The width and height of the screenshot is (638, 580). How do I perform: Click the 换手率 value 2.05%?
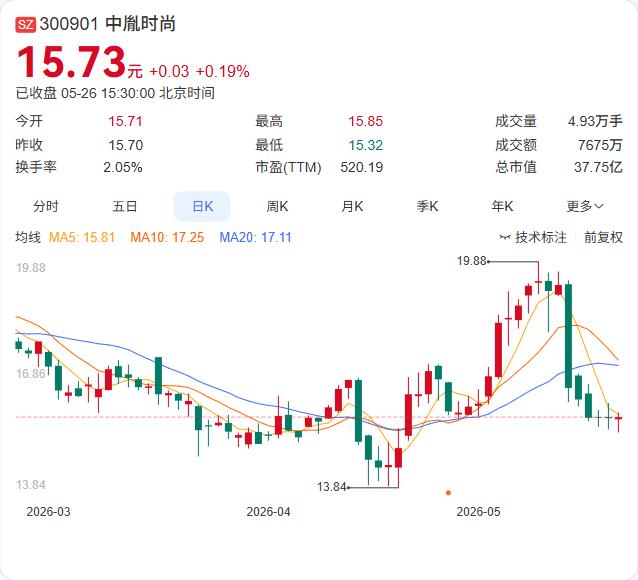click(x=122, y=167)
